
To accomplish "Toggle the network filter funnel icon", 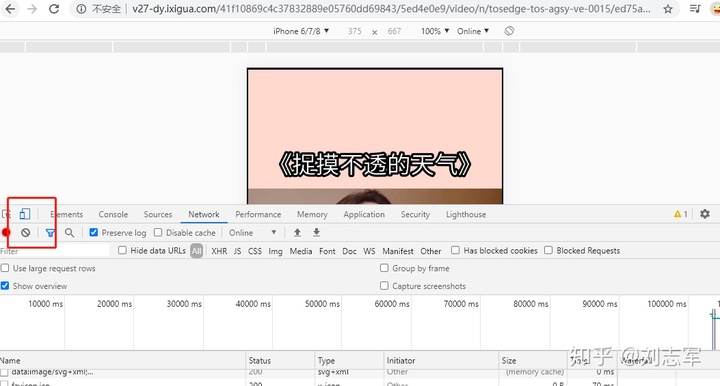I will [50, 233].
